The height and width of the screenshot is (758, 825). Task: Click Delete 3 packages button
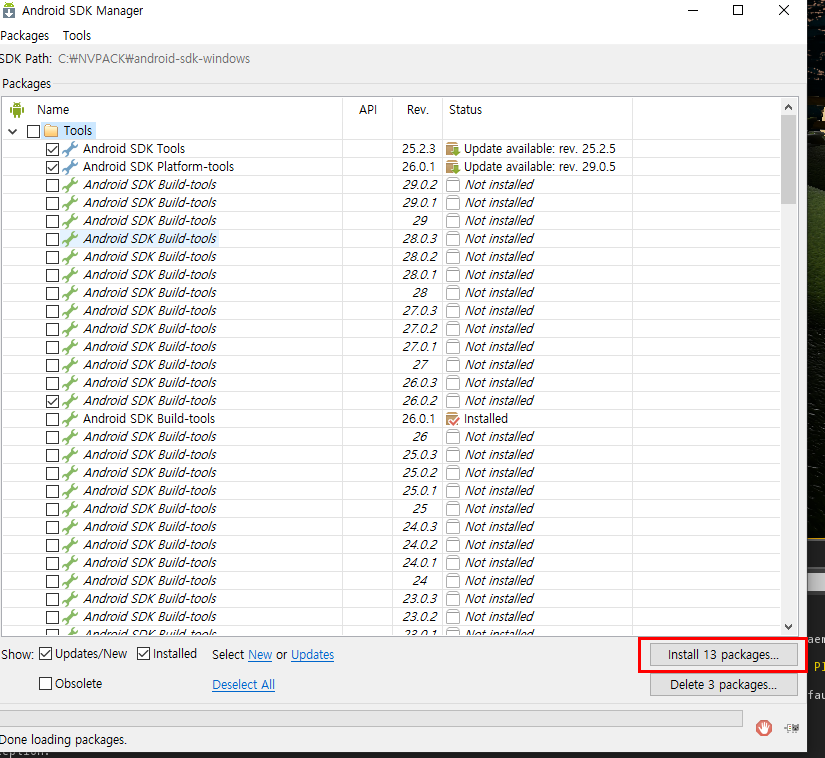pyautogui.click(x=723, y=685)
